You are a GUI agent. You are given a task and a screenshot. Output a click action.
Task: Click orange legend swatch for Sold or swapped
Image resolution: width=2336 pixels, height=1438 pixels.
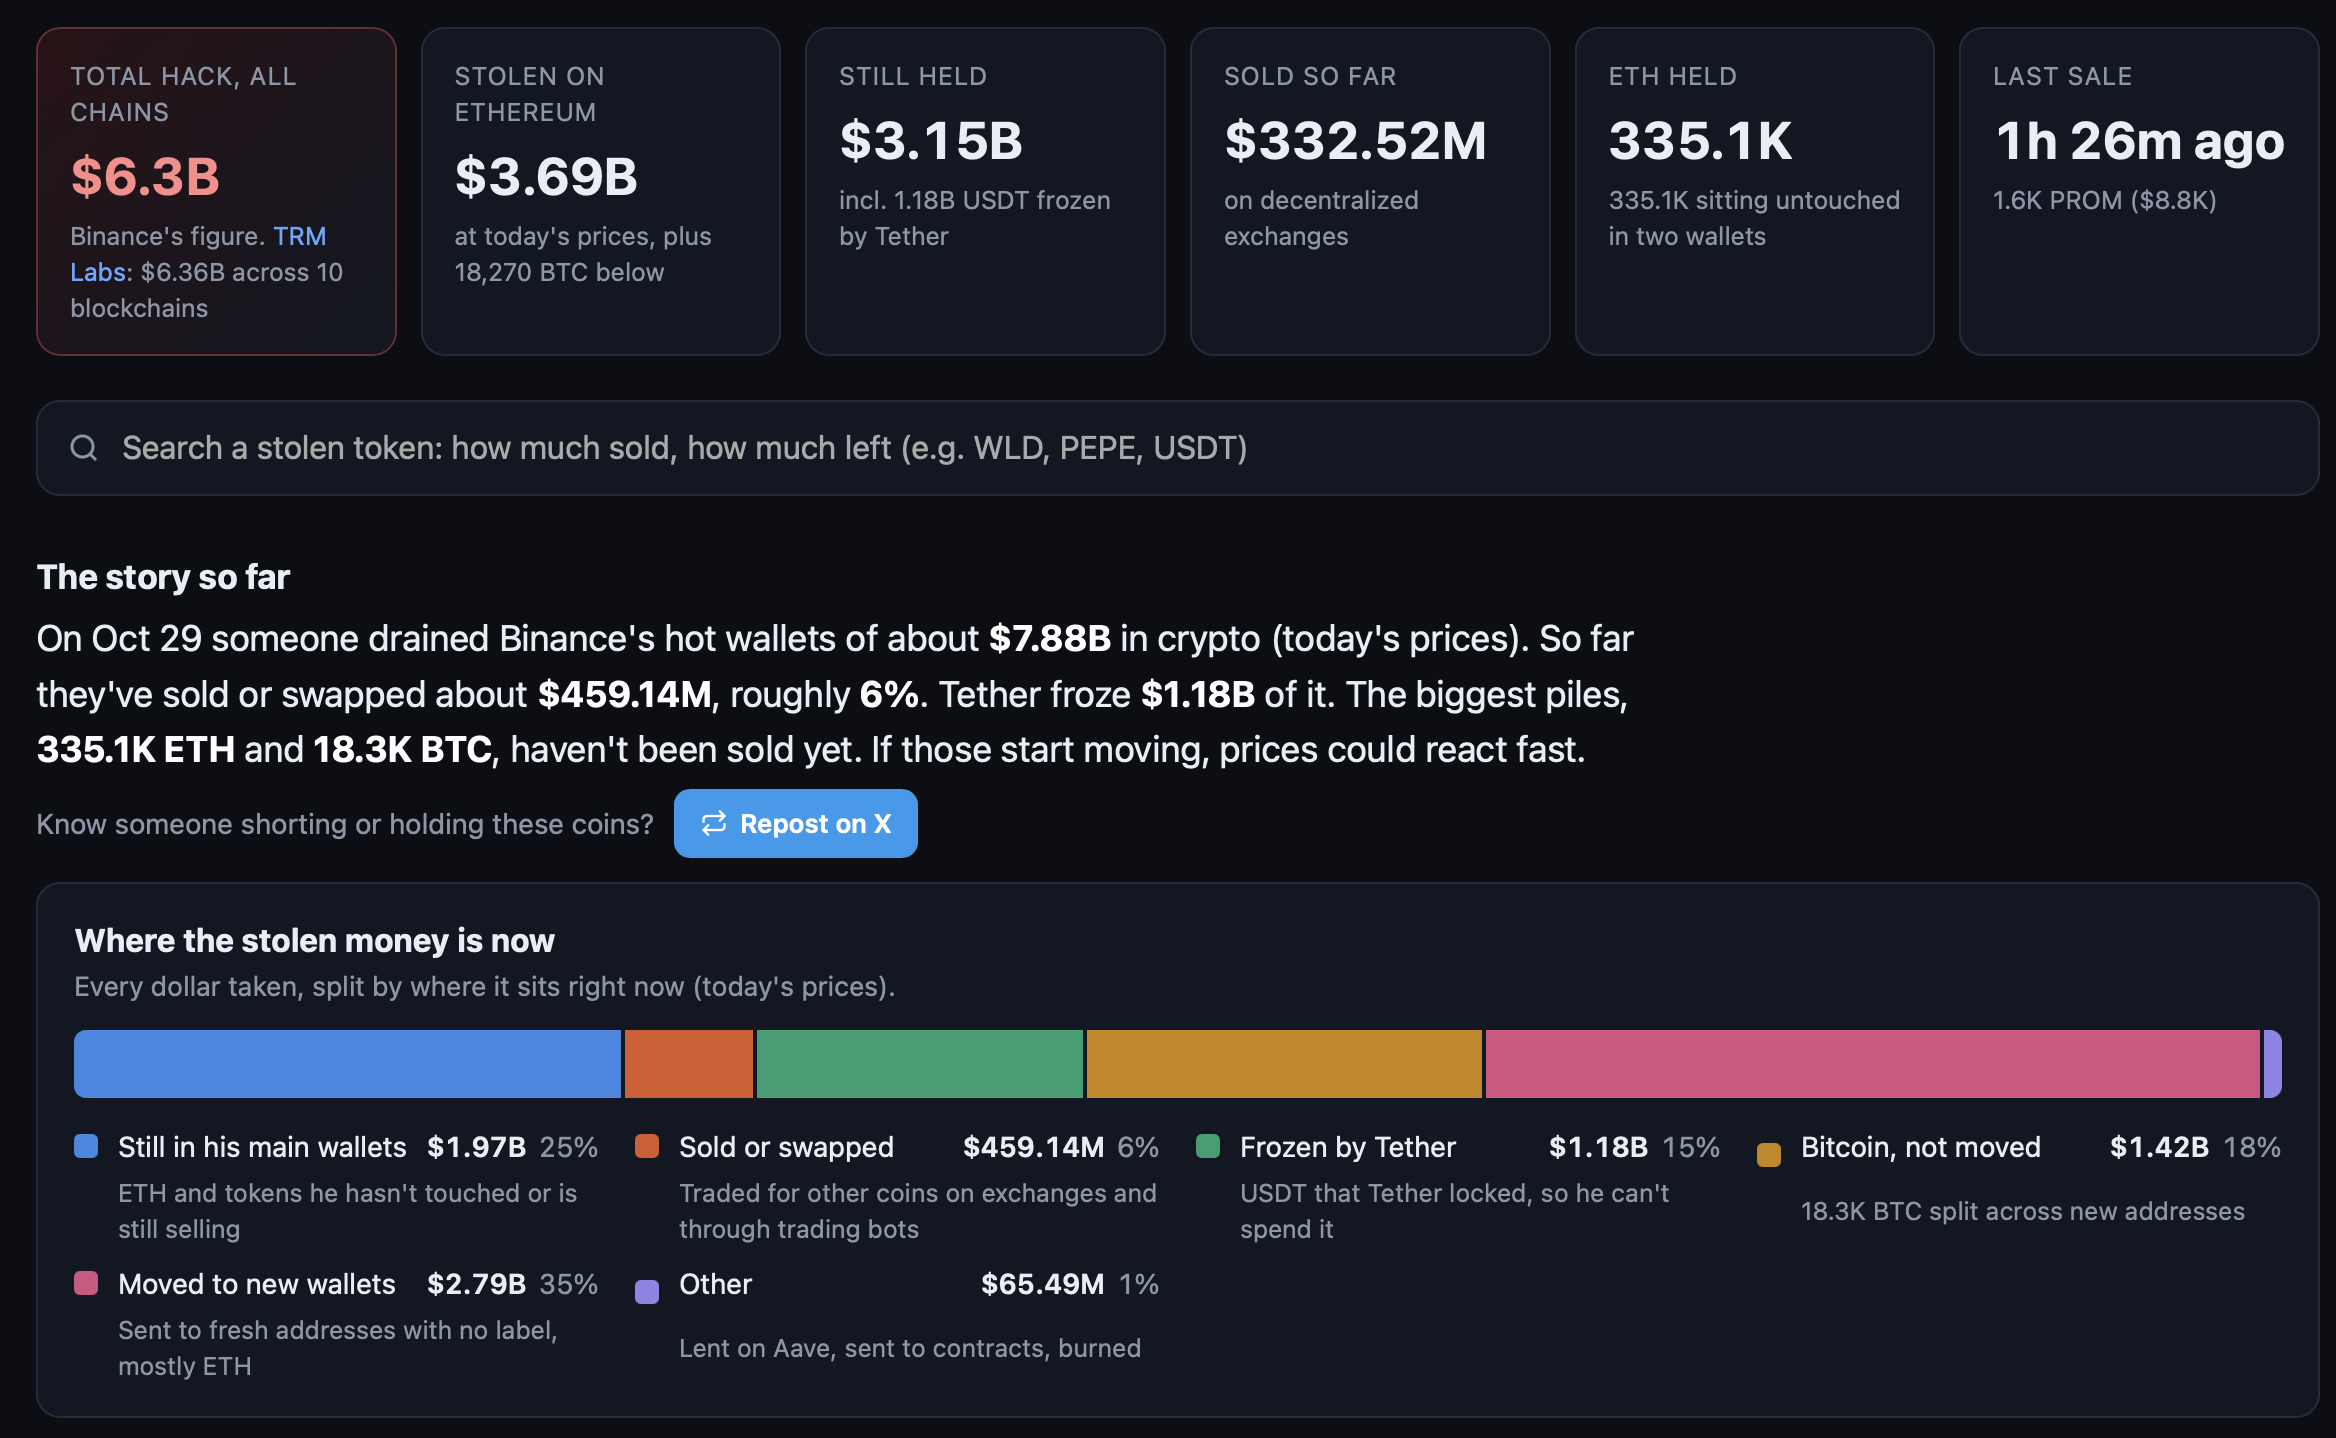click(647, 1147)
